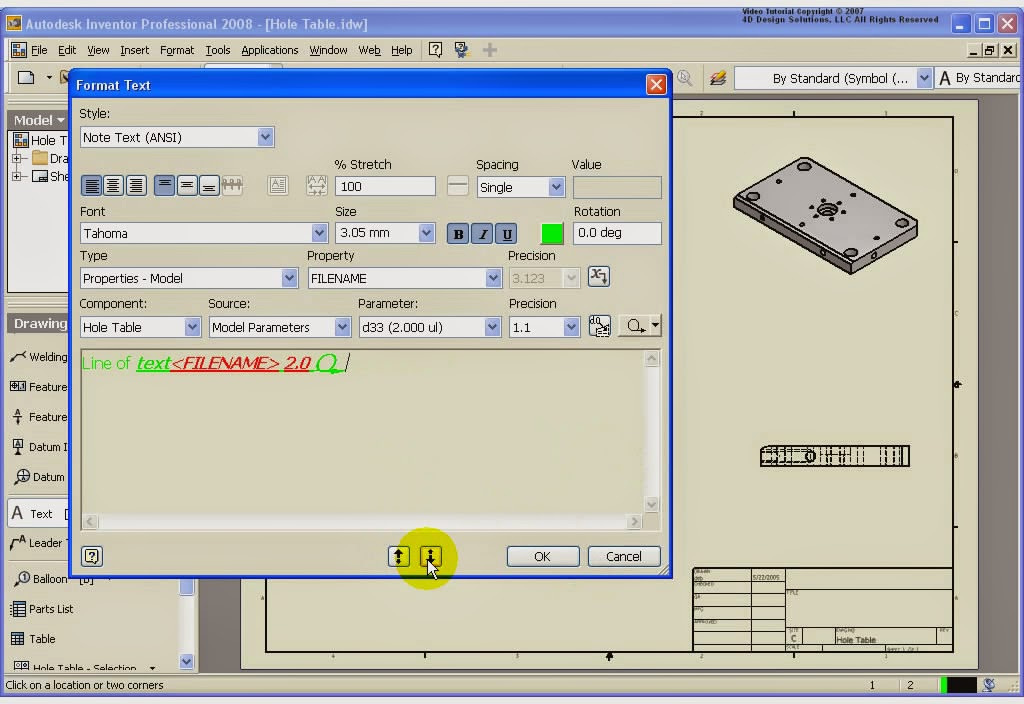The height and width of the screenshot is (704, 1024).
Task: Click the line spacing icon
Action: (458, 186)
